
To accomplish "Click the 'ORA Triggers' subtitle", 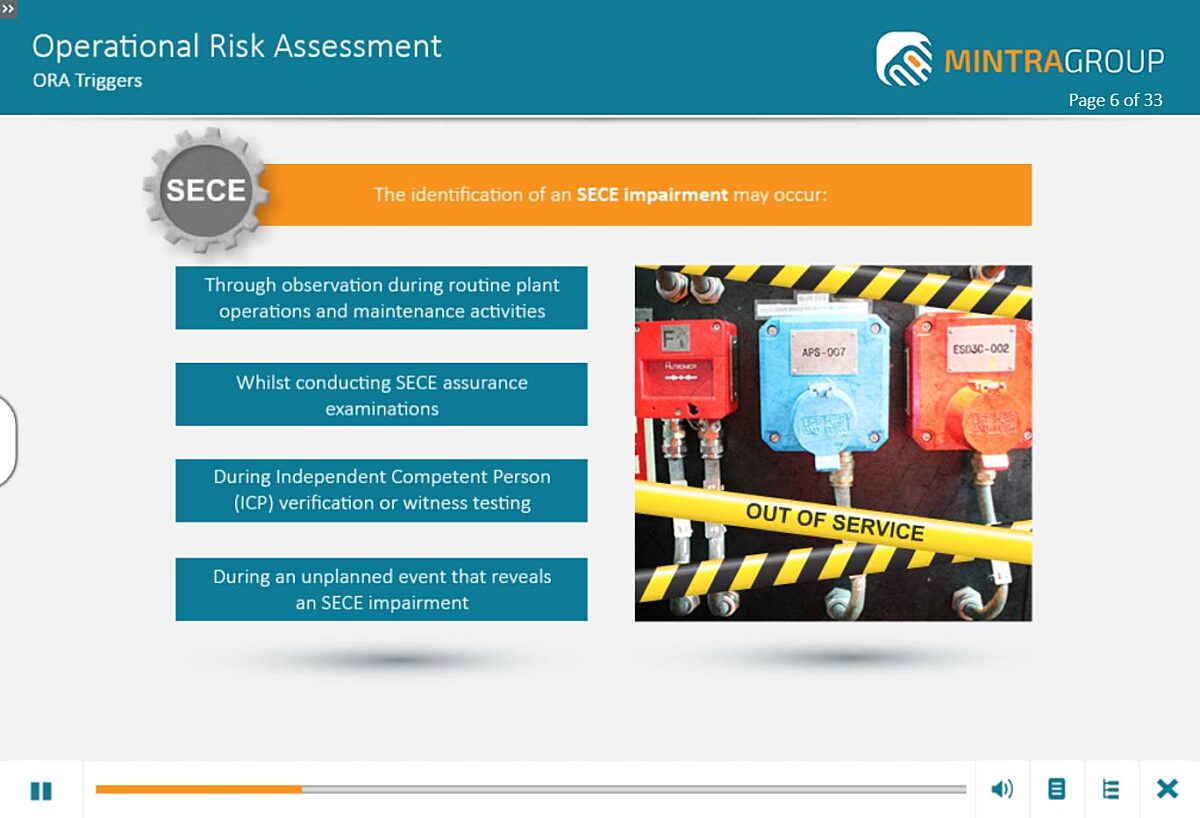I will tap(87, 81).
